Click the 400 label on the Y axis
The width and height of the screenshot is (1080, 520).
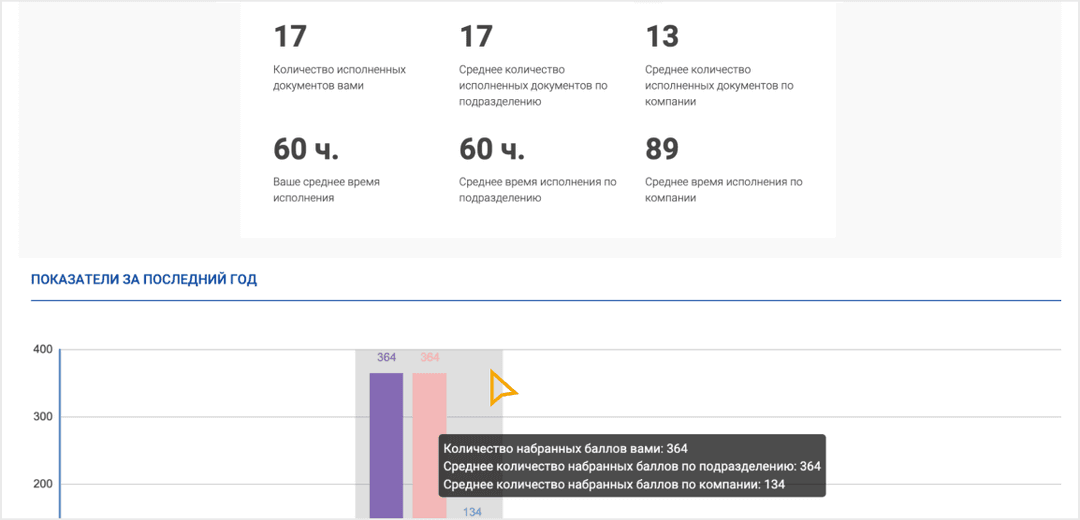click(42, 350)
